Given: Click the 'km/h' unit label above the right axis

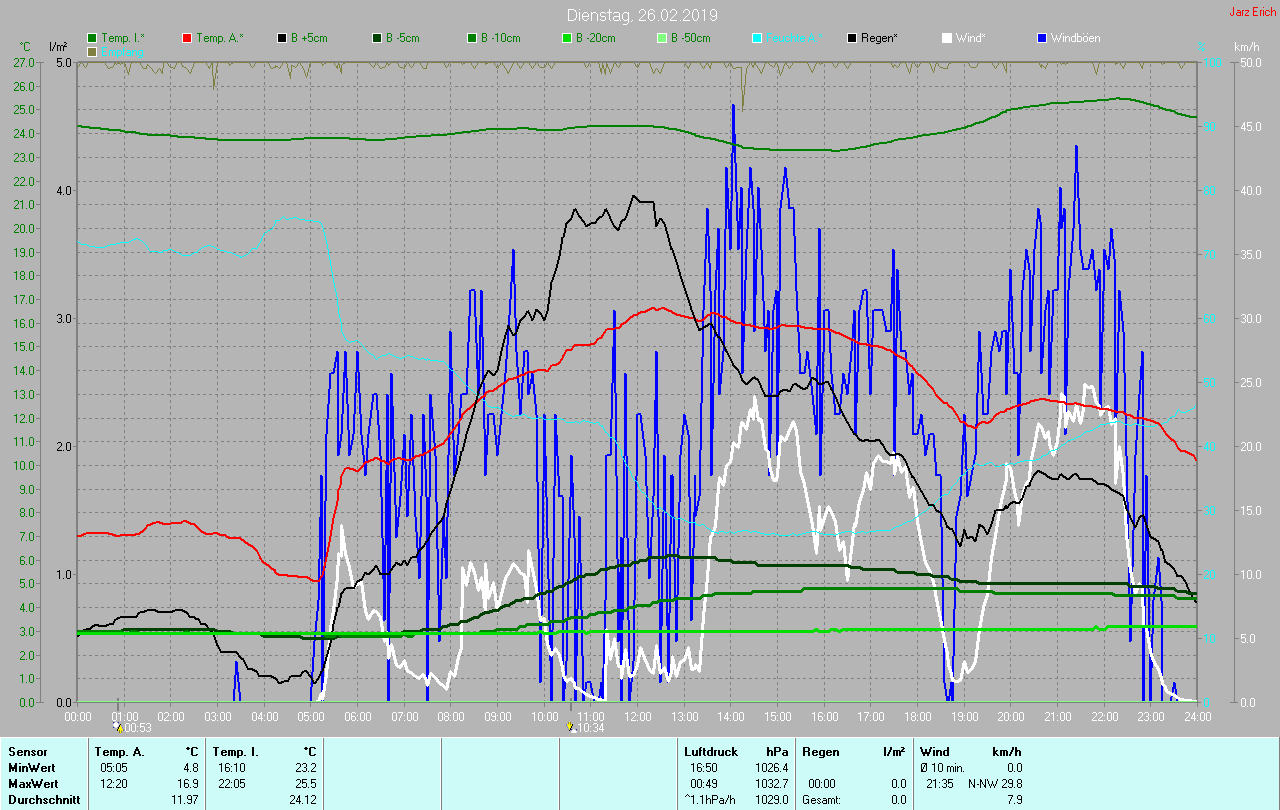Looking at the screenshot, I should coord(1246,47).
